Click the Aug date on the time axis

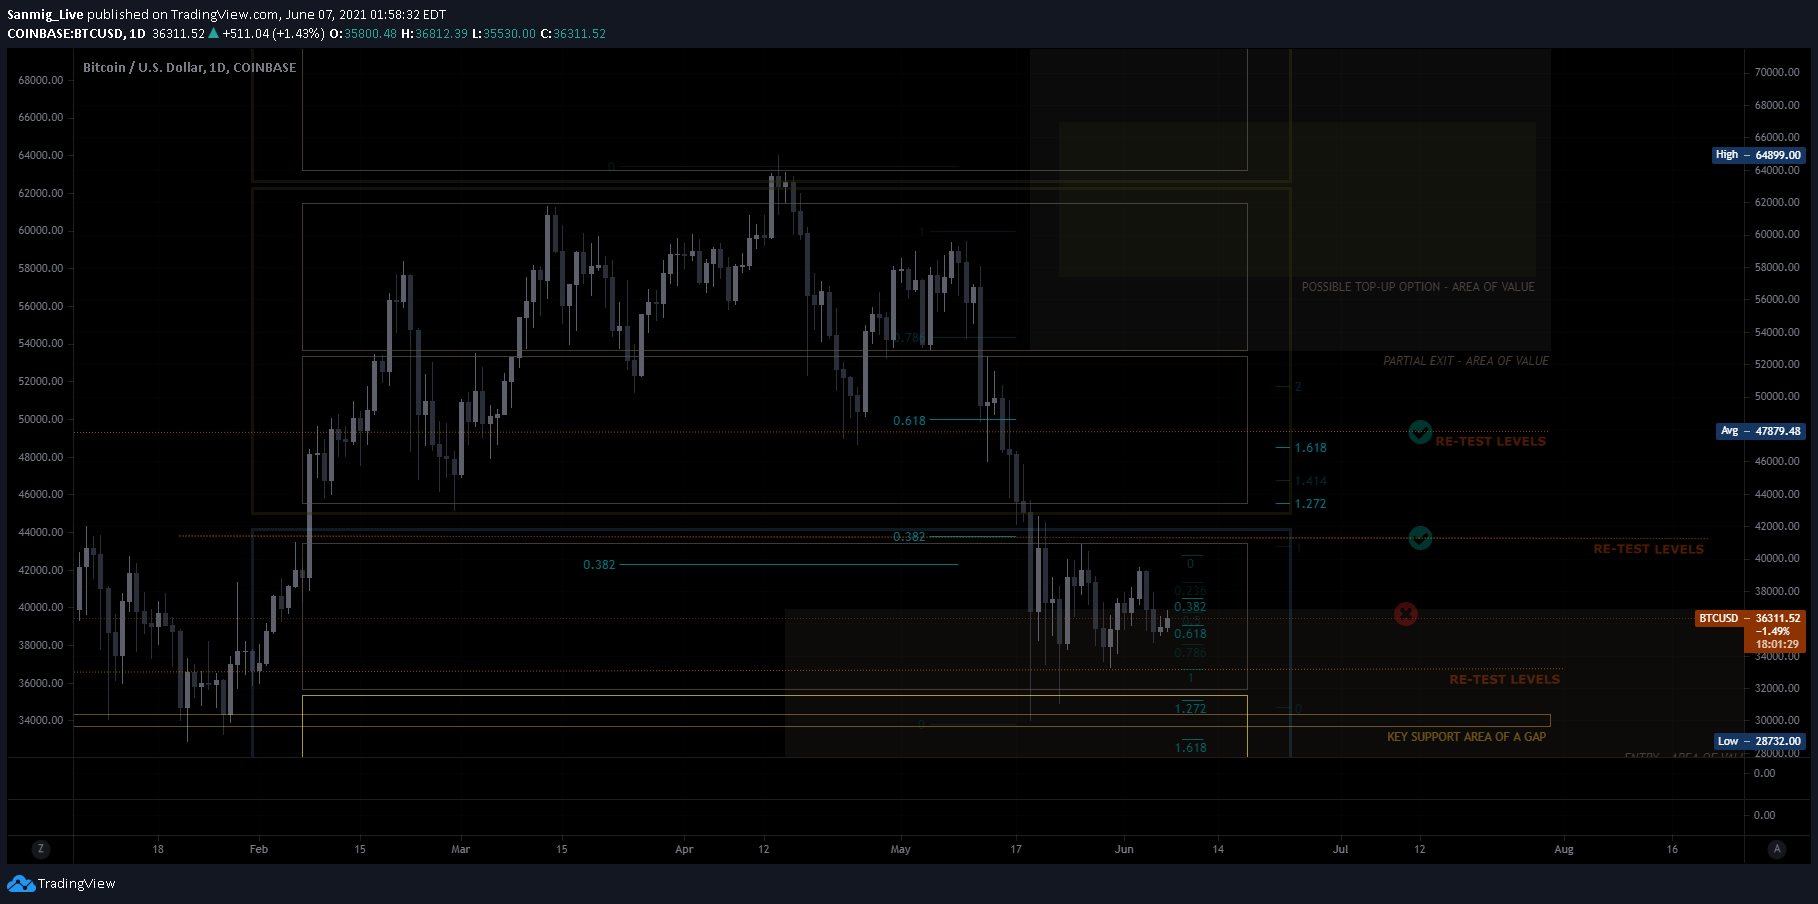point(1564,849)
